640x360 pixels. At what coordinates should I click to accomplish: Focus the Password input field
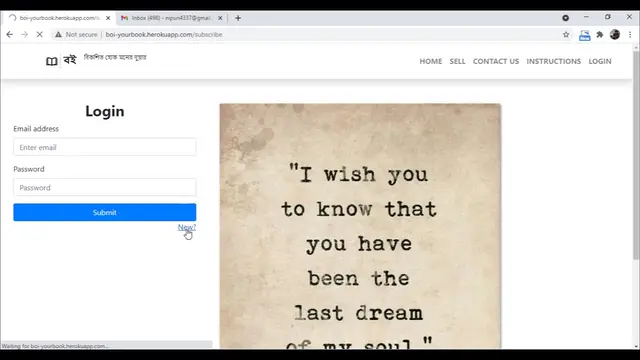tap(104, 187)
